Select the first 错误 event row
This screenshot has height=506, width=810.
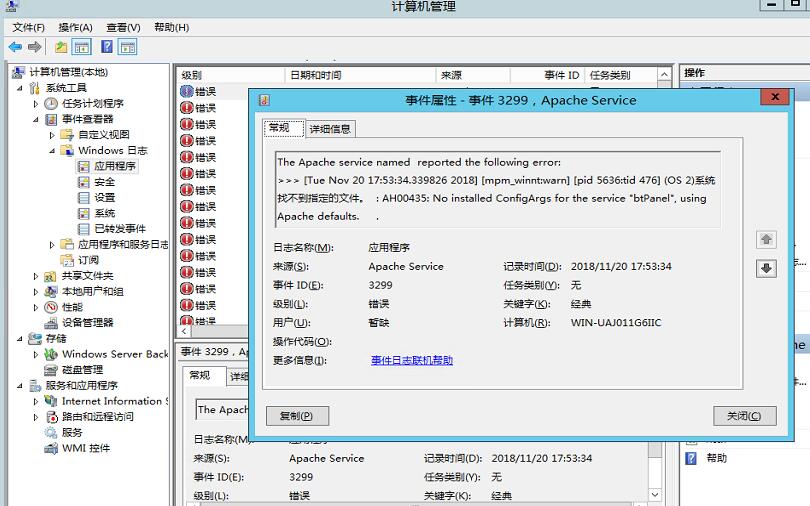click(214, 91)
